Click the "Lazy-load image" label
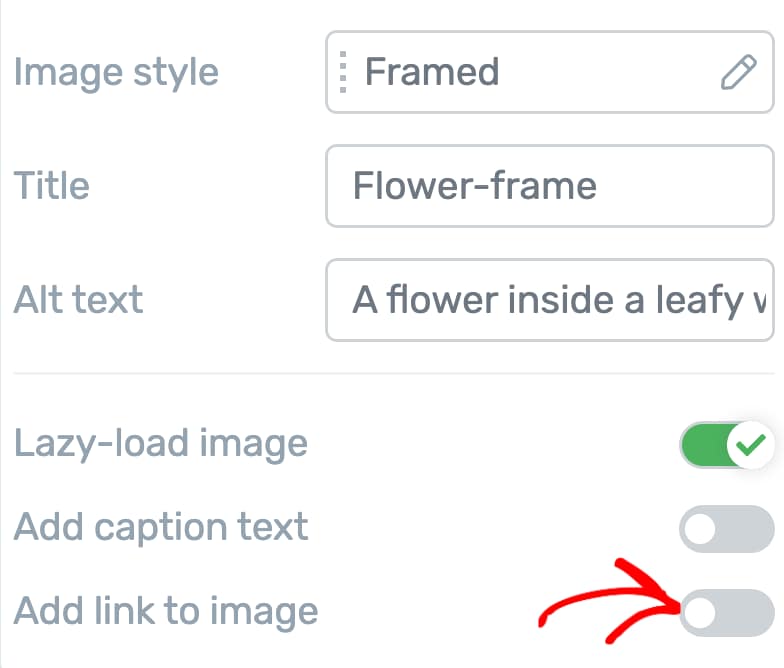 point(160,443)
